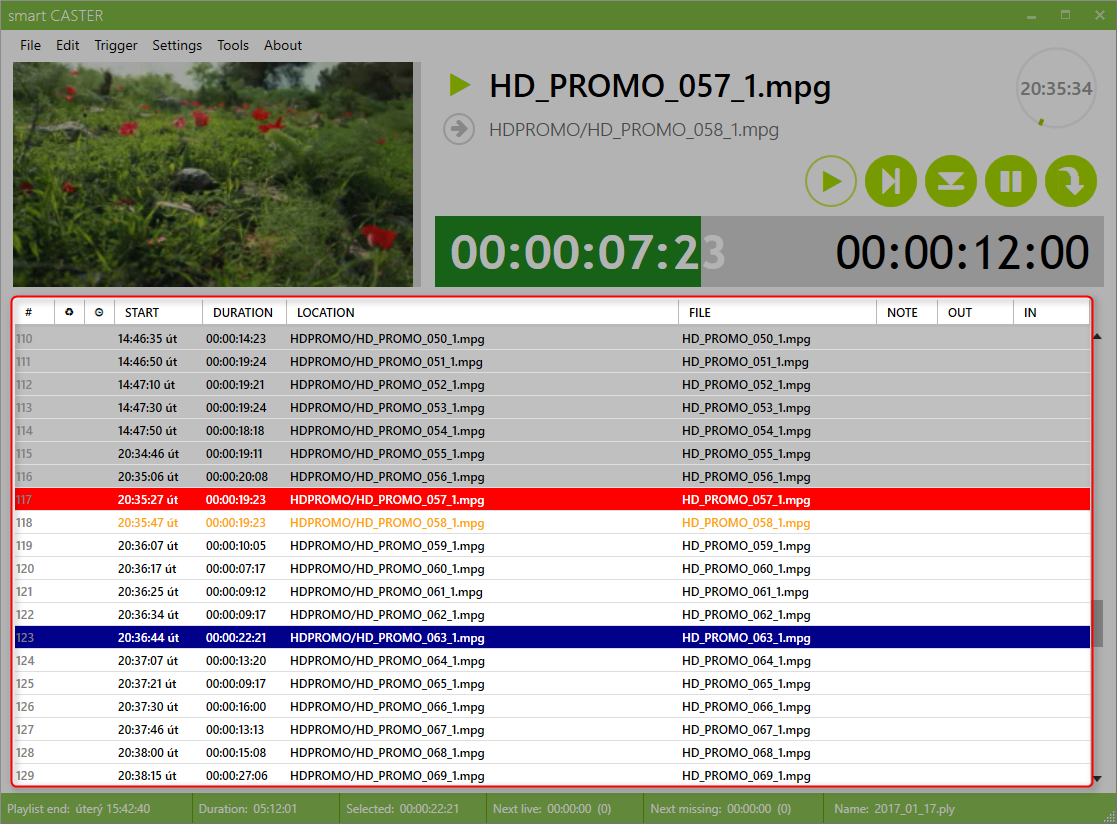
Task: Click the playlist vertical scrollbar thumb
Action: pos(1098,624)
